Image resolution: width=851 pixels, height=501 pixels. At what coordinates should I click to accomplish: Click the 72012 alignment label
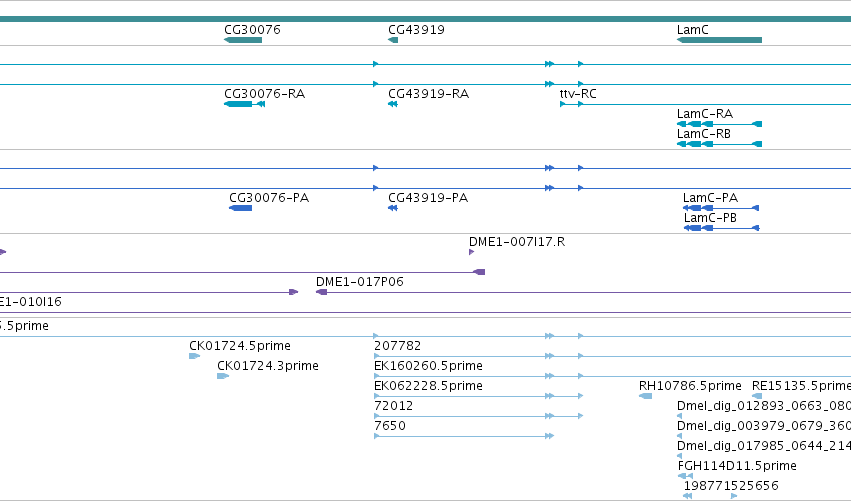[393, 406]
